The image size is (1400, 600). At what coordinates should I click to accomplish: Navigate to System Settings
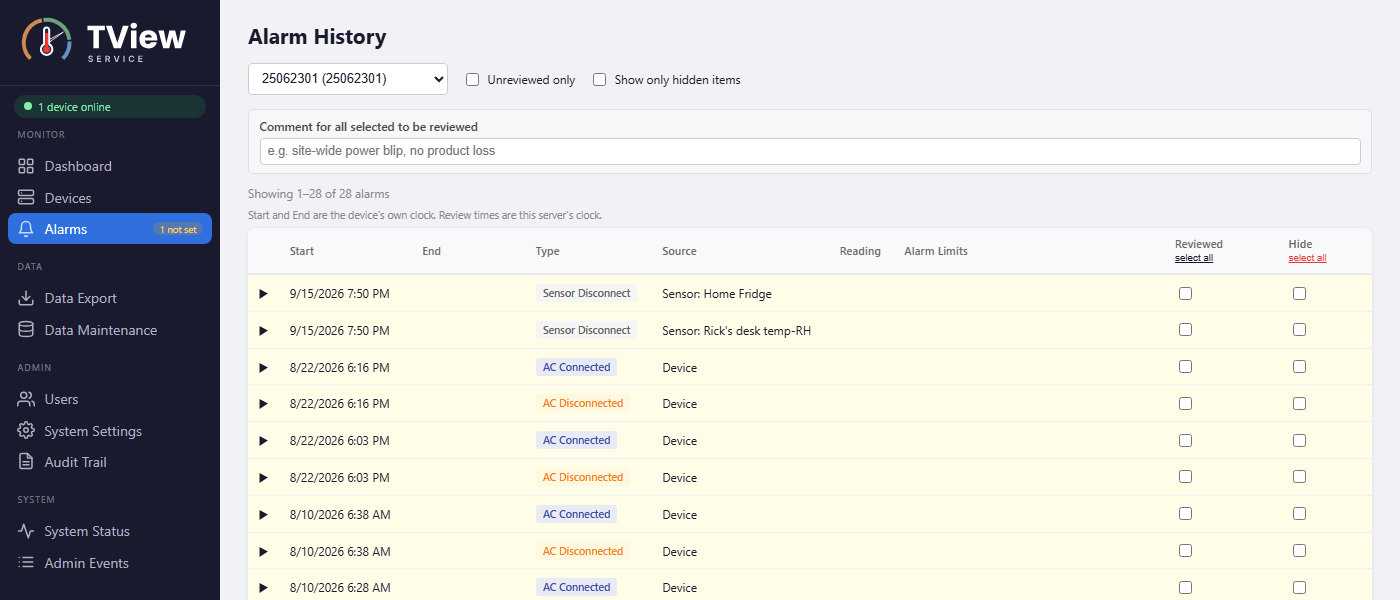tap(110, 431)
